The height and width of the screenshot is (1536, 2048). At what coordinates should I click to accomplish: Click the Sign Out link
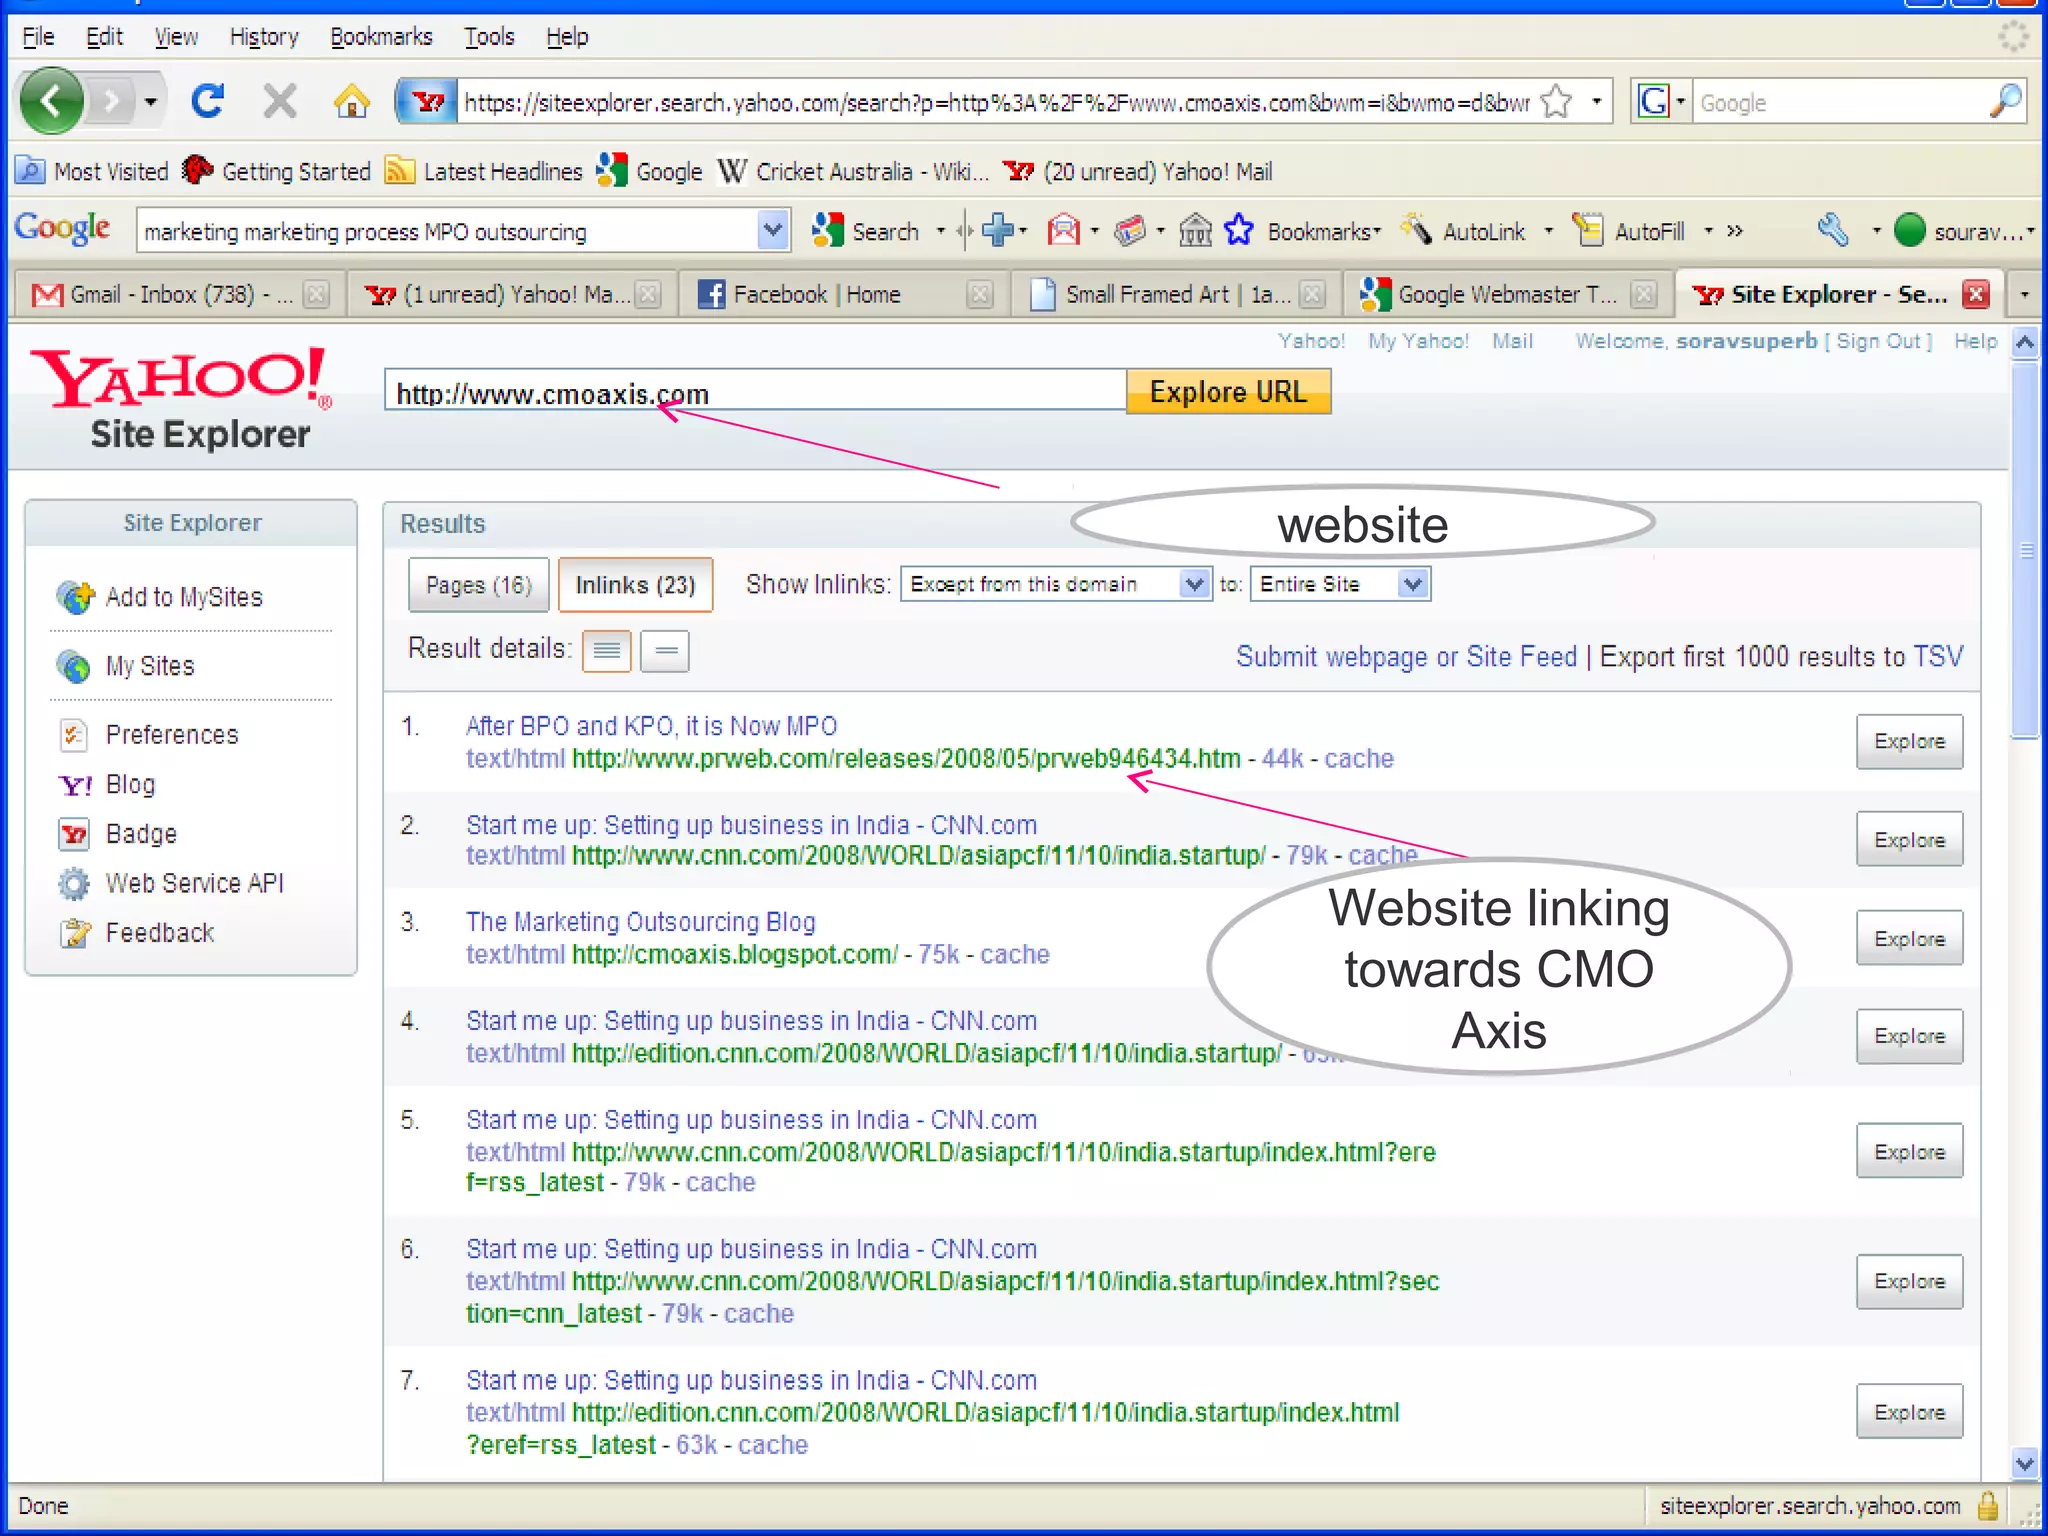[1878, 341]
